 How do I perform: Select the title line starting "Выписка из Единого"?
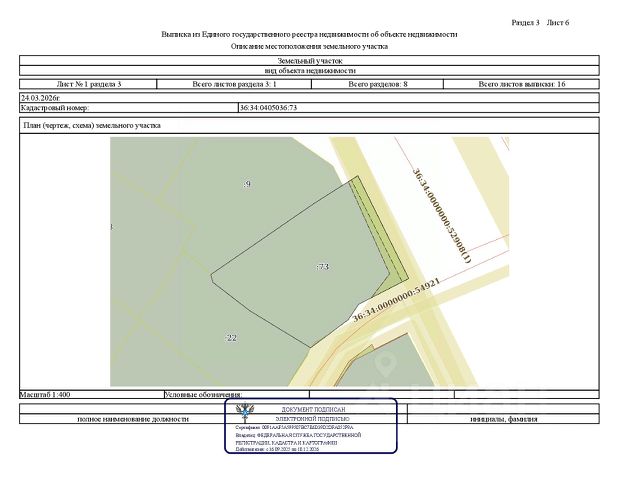tap(309, 34)
